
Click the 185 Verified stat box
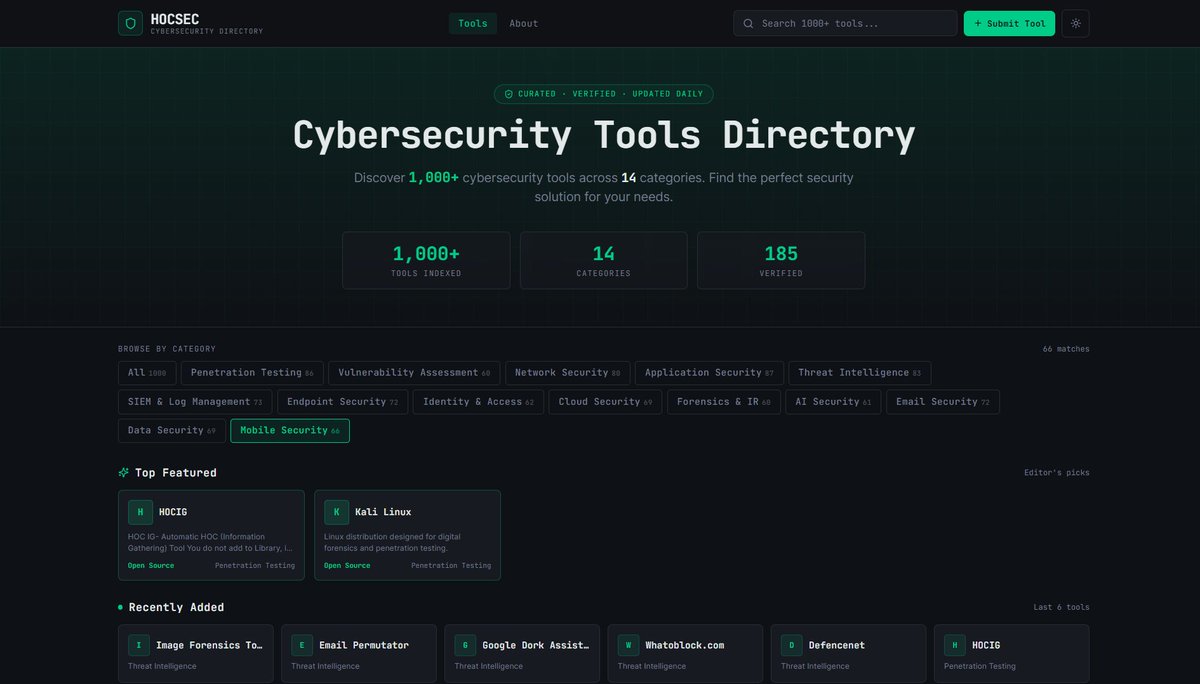(781, 261)
